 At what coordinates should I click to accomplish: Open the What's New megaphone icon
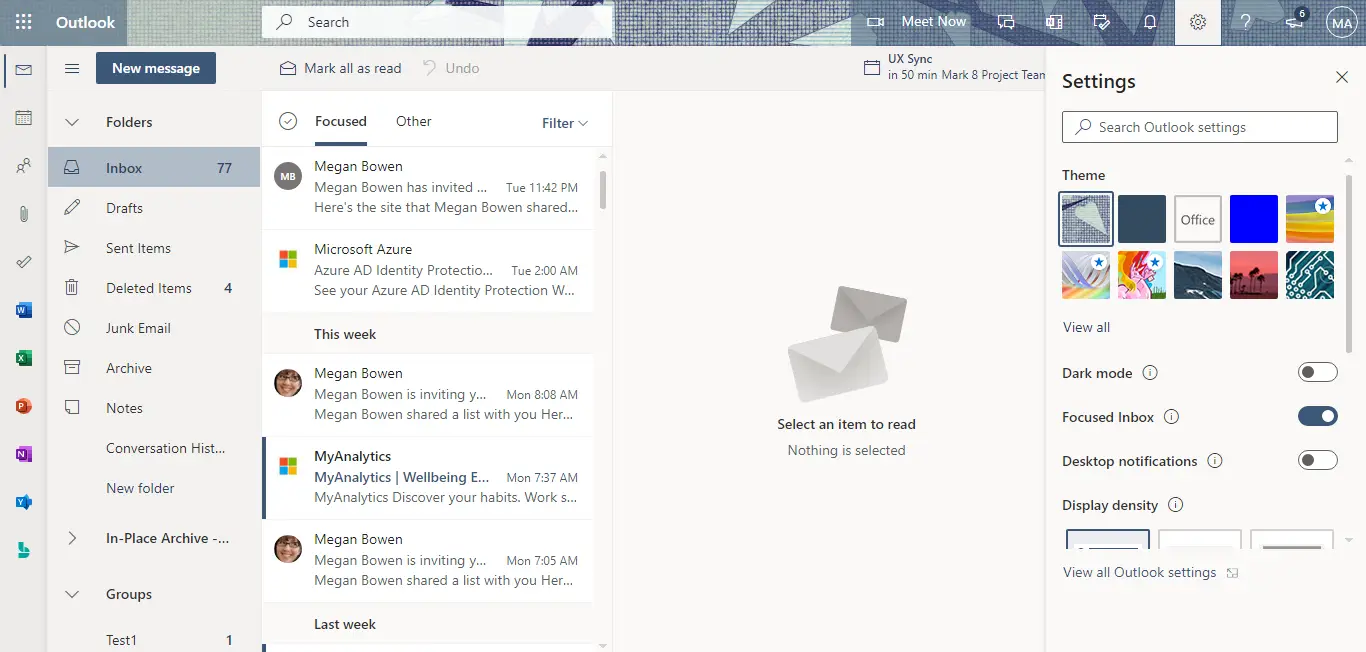1294,22
